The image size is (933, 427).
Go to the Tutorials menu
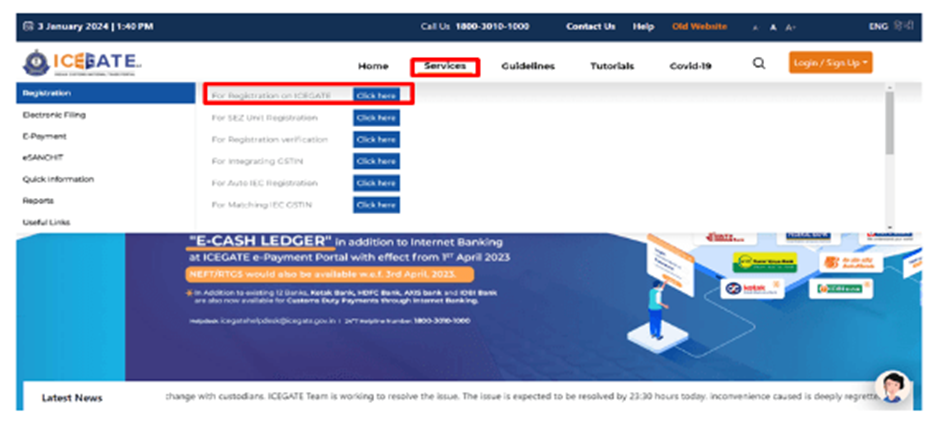coord(611,66)
